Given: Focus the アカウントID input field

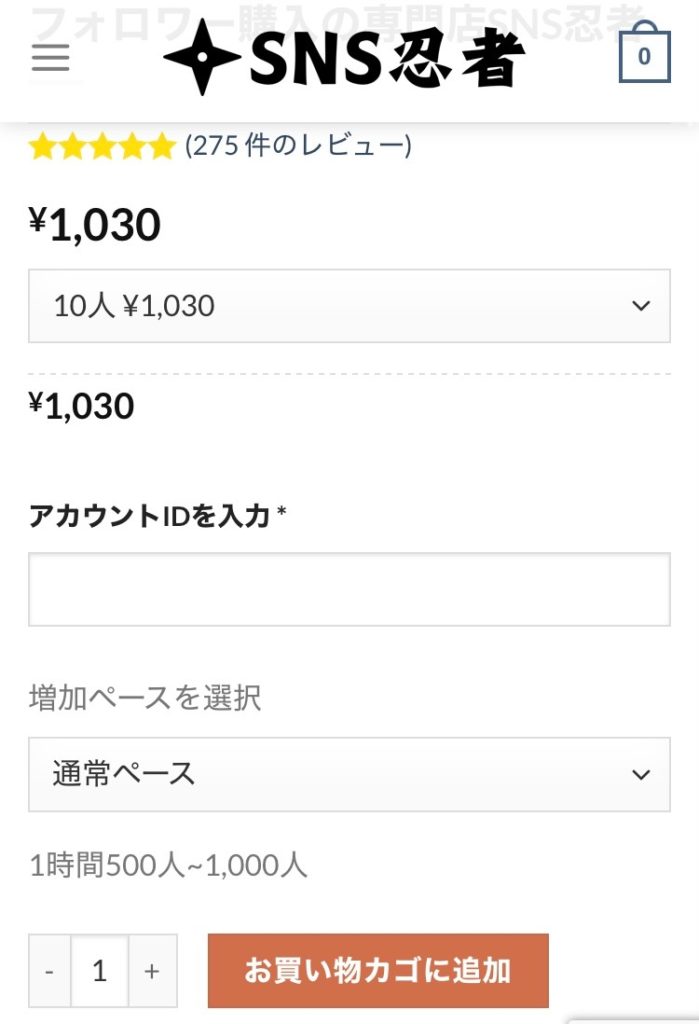Looking at the screenshot, I should point(349,589).
